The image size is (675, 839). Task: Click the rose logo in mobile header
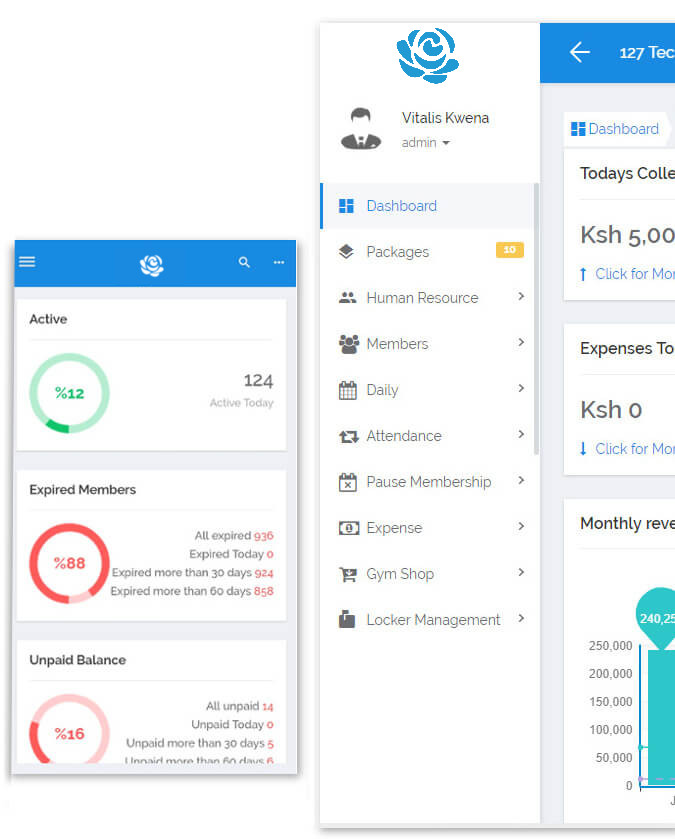(x=151, y=265)
